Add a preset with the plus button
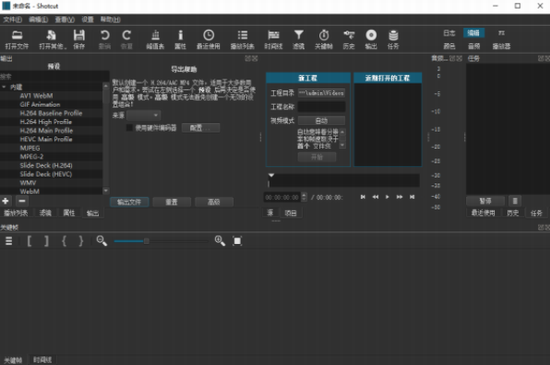The width and height of the screenshot is (550, 365). [x=6, y=201]
